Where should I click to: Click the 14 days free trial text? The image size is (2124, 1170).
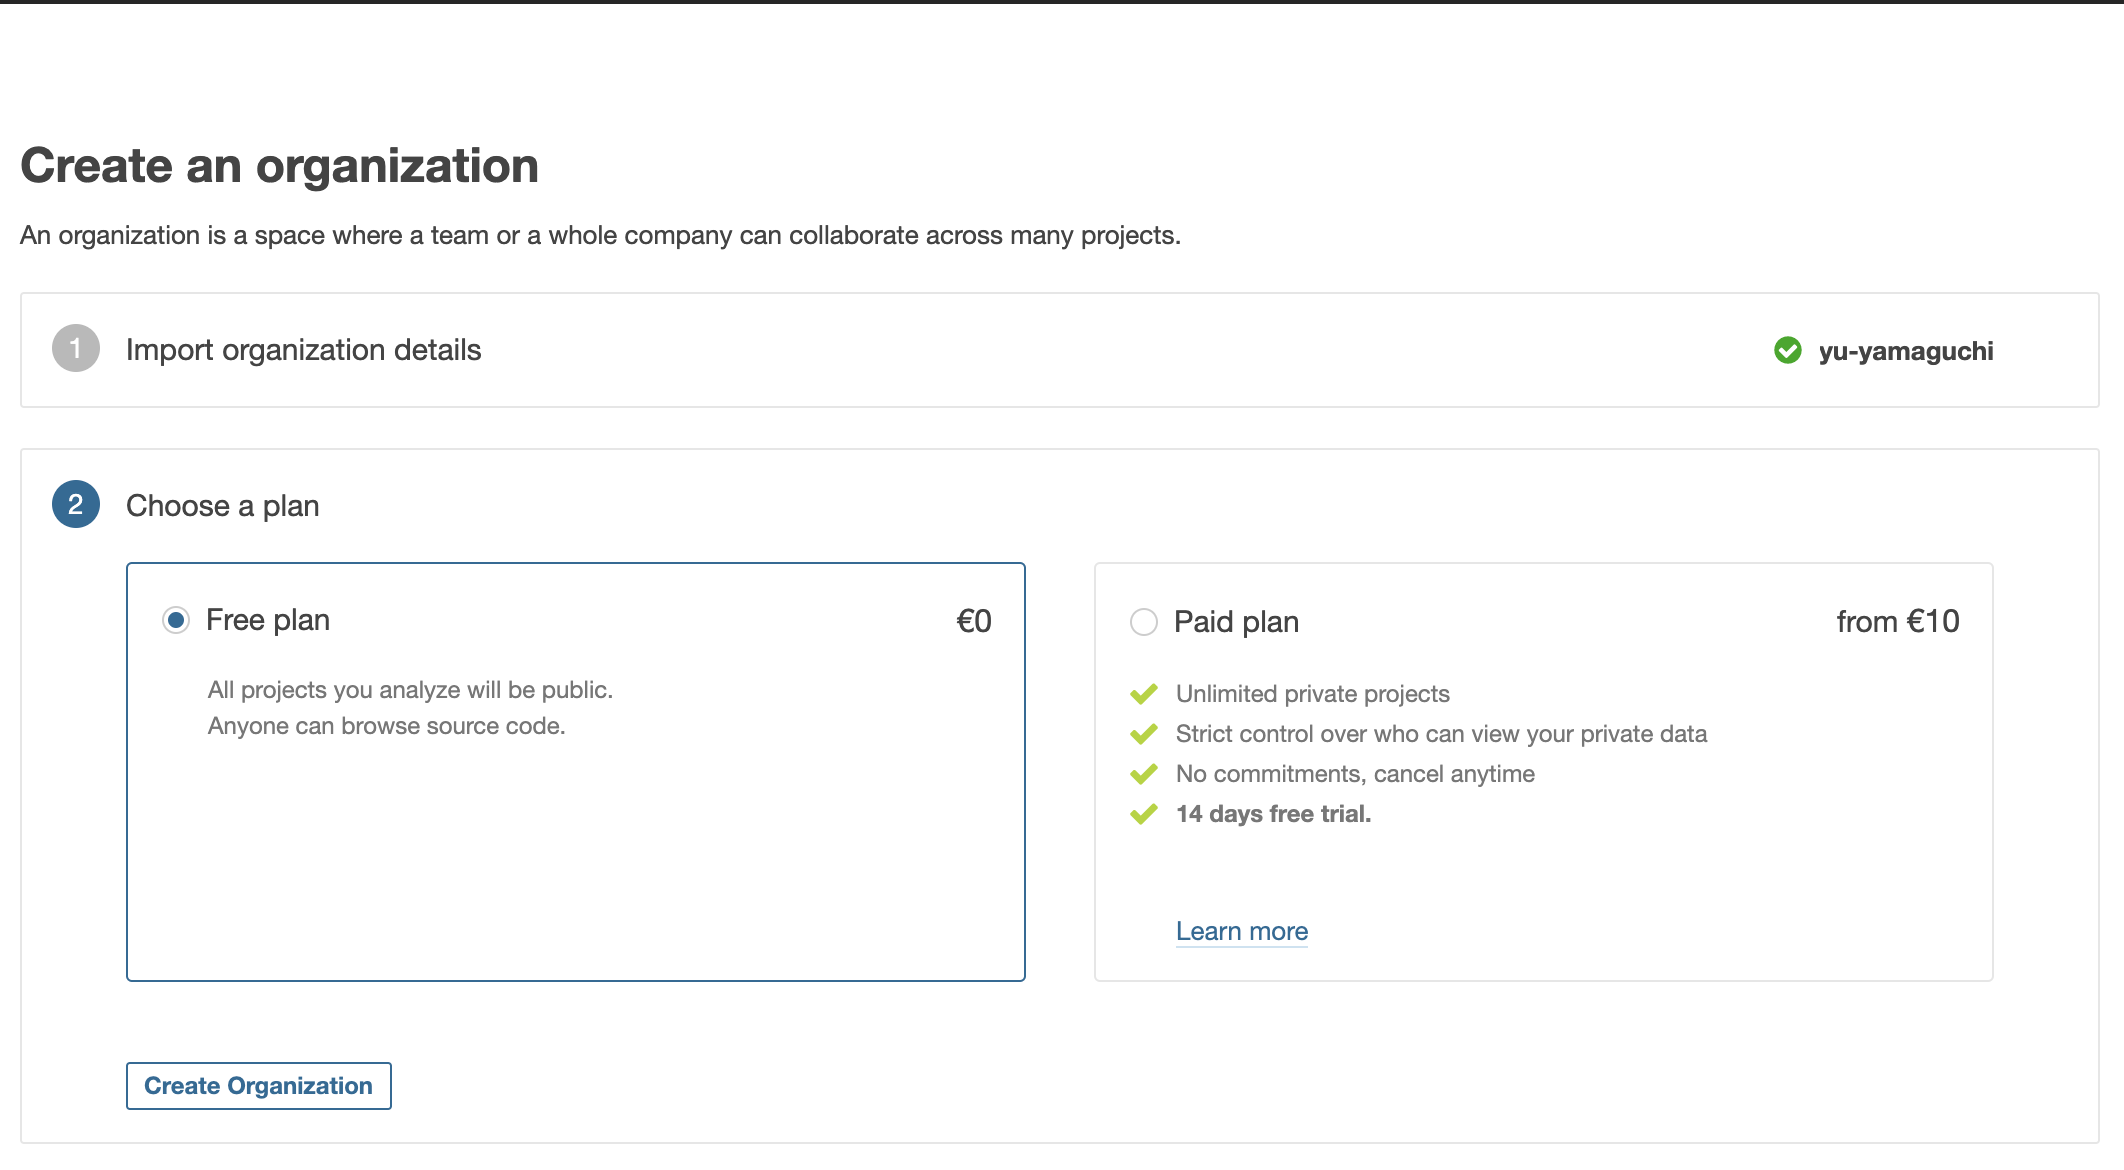point(1273,814)
